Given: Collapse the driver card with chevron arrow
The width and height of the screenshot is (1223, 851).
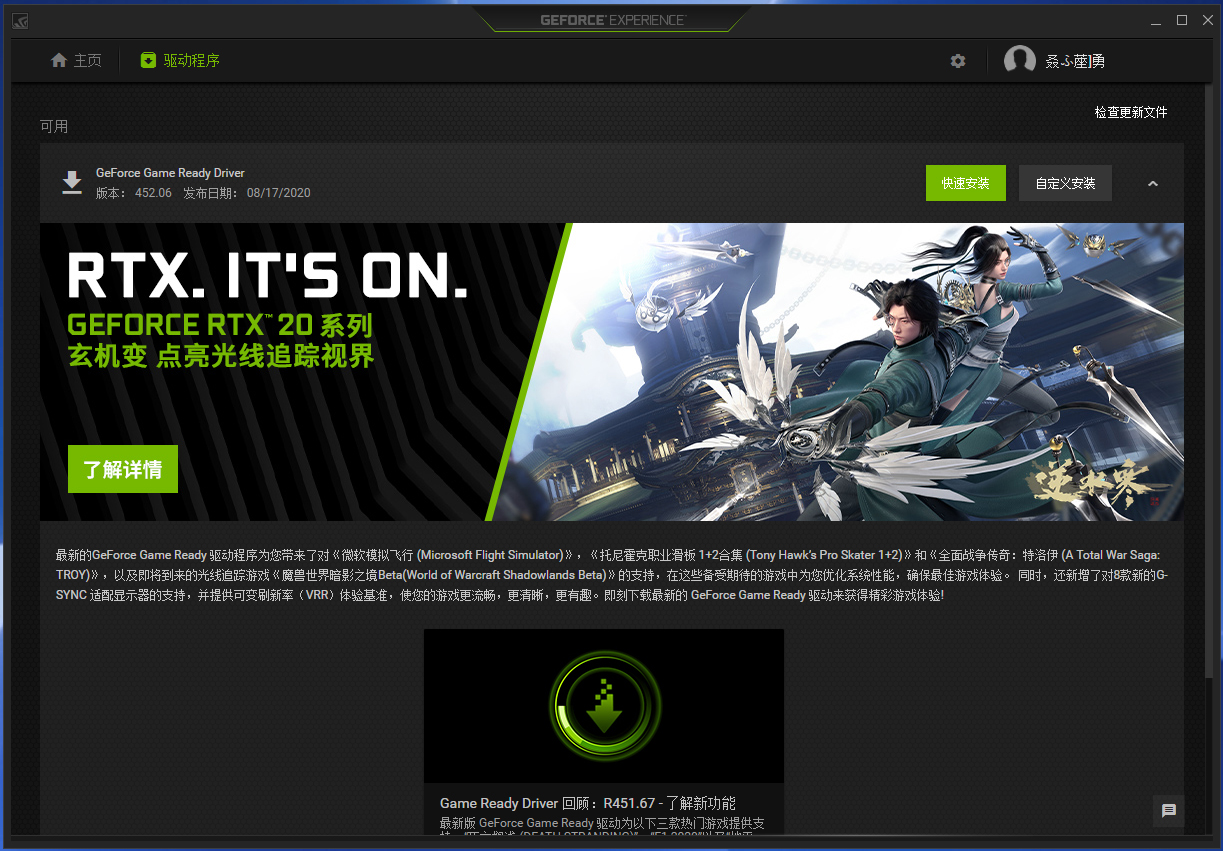Looking at the screenshot, I should 1153,183.
